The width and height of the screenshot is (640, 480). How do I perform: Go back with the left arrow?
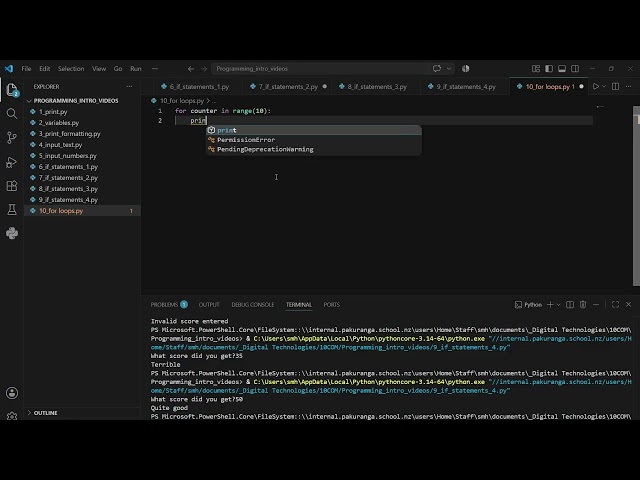point(191,69)
